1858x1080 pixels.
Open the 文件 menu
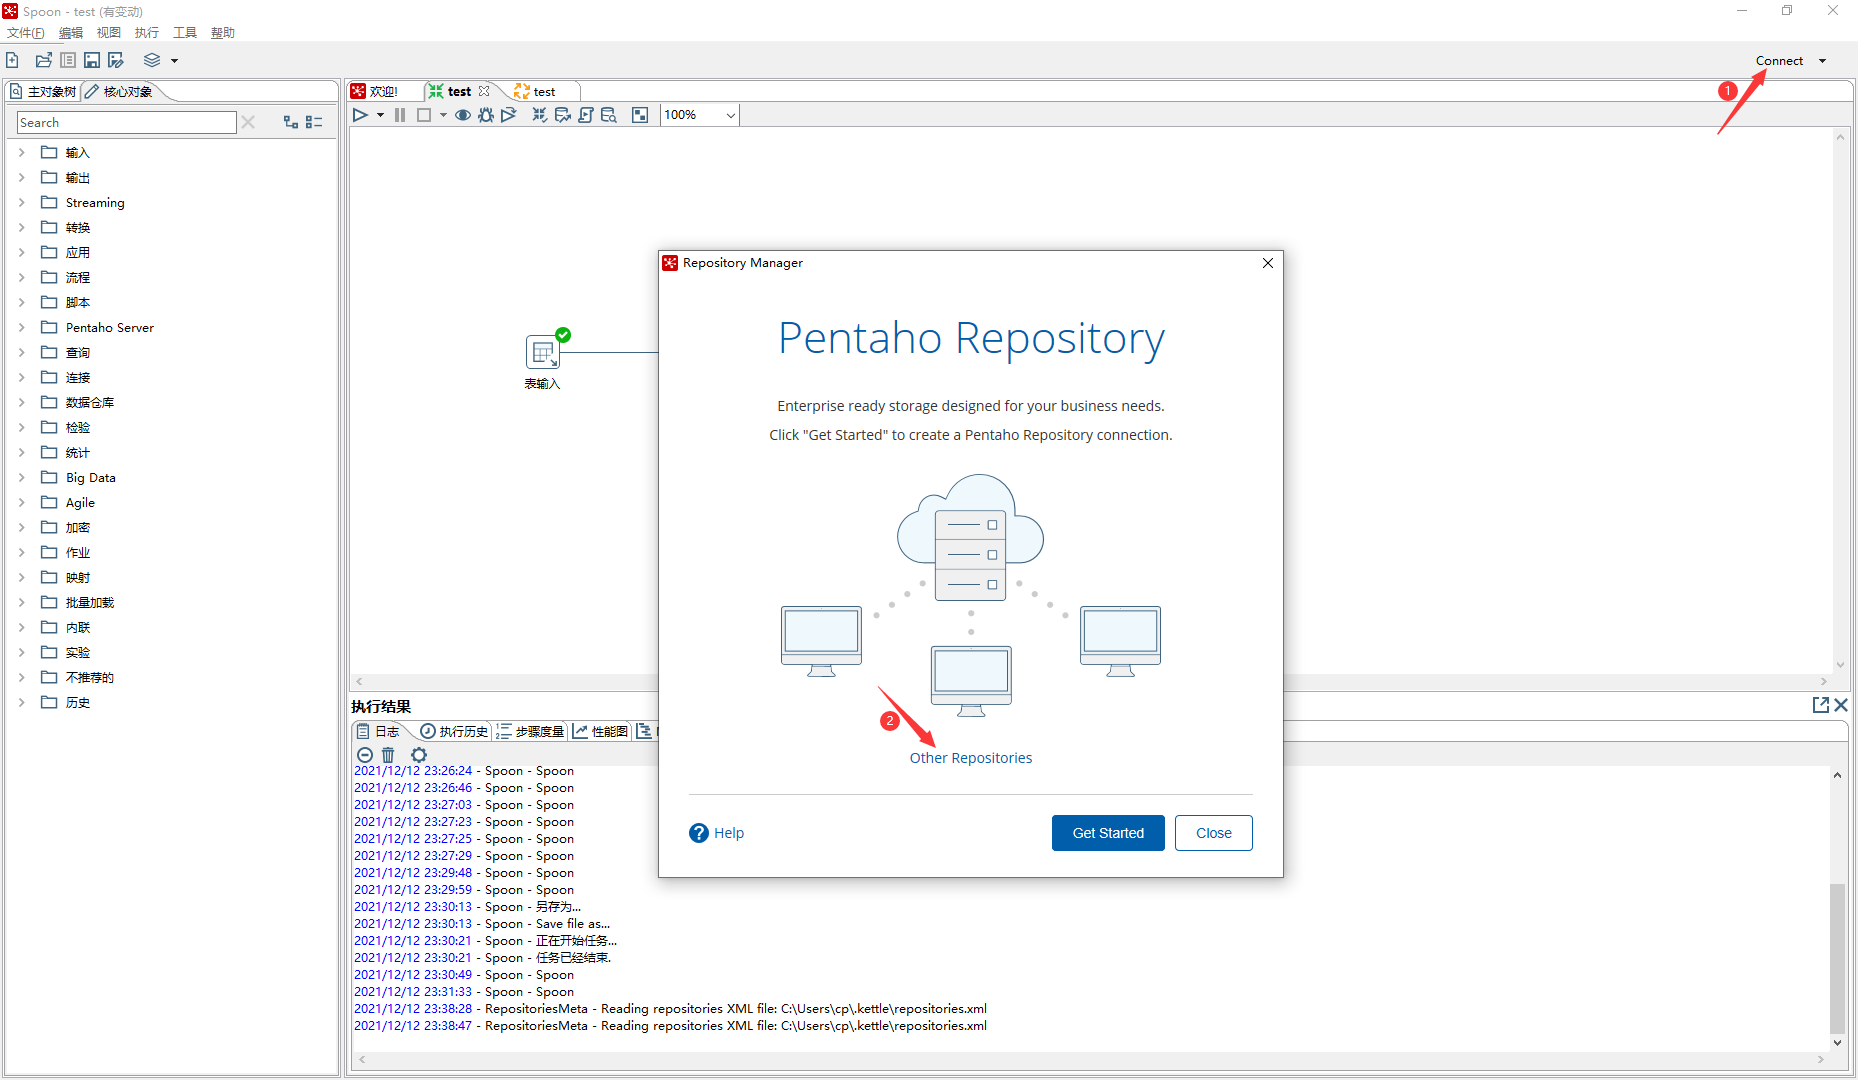(x=25, y=33)
